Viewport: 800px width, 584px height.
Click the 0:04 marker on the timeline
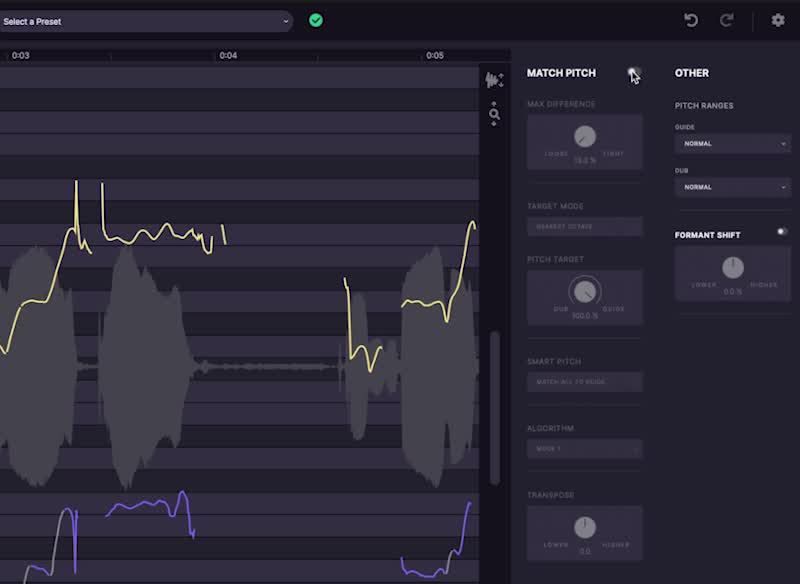click(x=228, y=56)
